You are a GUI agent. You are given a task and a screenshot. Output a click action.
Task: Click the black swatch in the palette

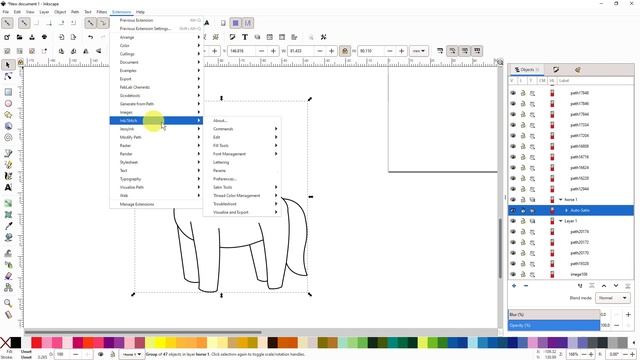[16, 342]
